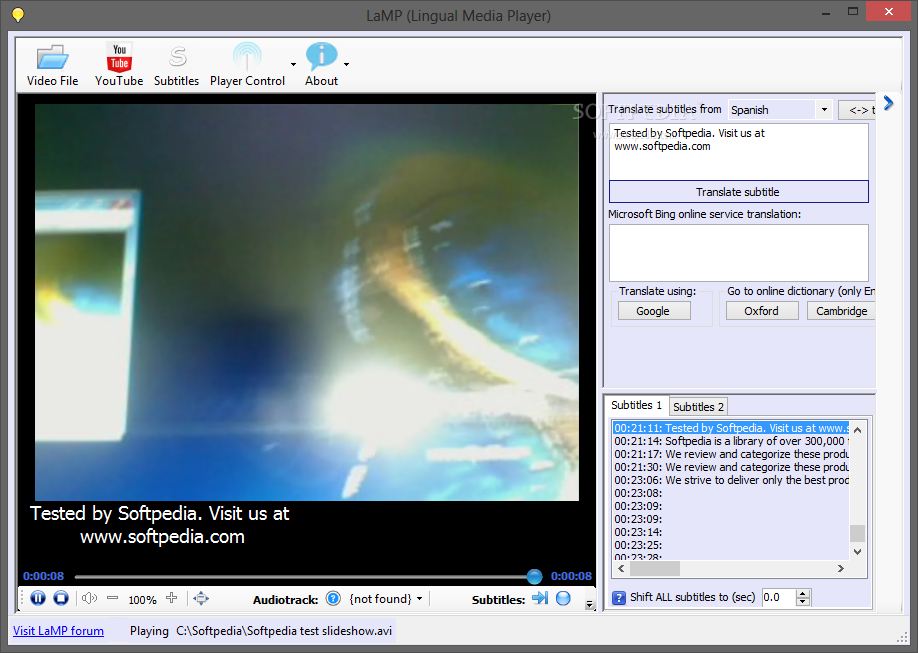The height and width of the screenshot is (653, 918).
Task: Select subtitle line 00:21:14
Action: [731, 441]
